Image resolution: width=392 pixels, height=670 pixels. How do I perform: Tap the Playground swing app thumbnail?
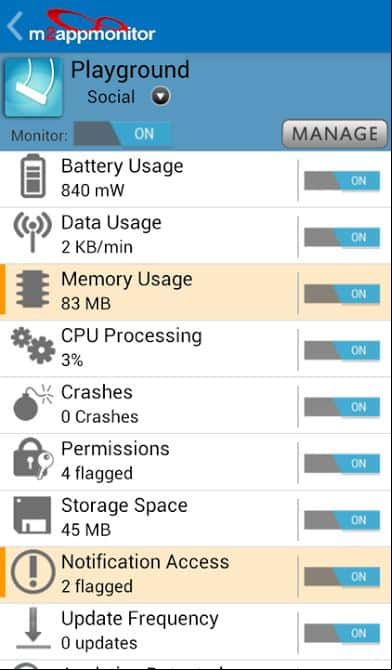coord(33,88)
